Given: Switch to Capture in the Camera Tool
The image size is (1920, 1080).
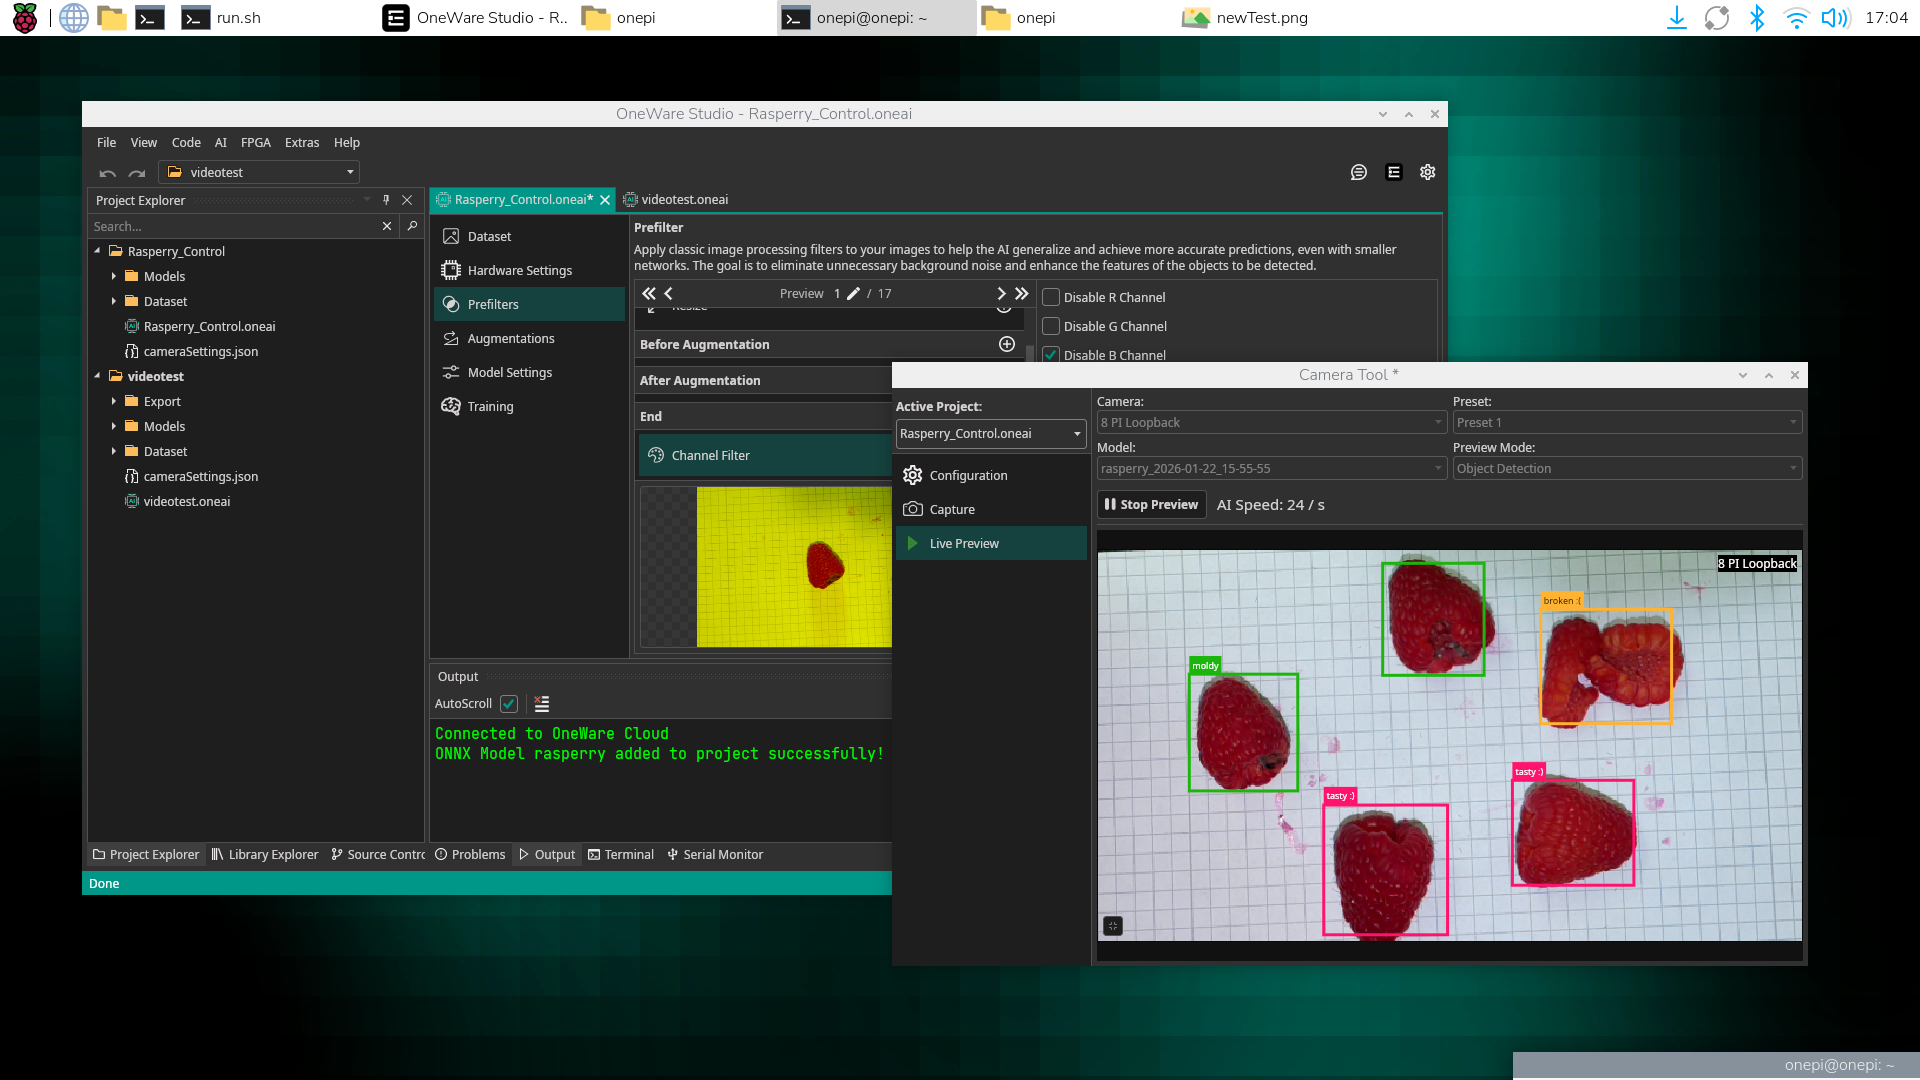Looking at the screenshot, I should tap(951, 509).
